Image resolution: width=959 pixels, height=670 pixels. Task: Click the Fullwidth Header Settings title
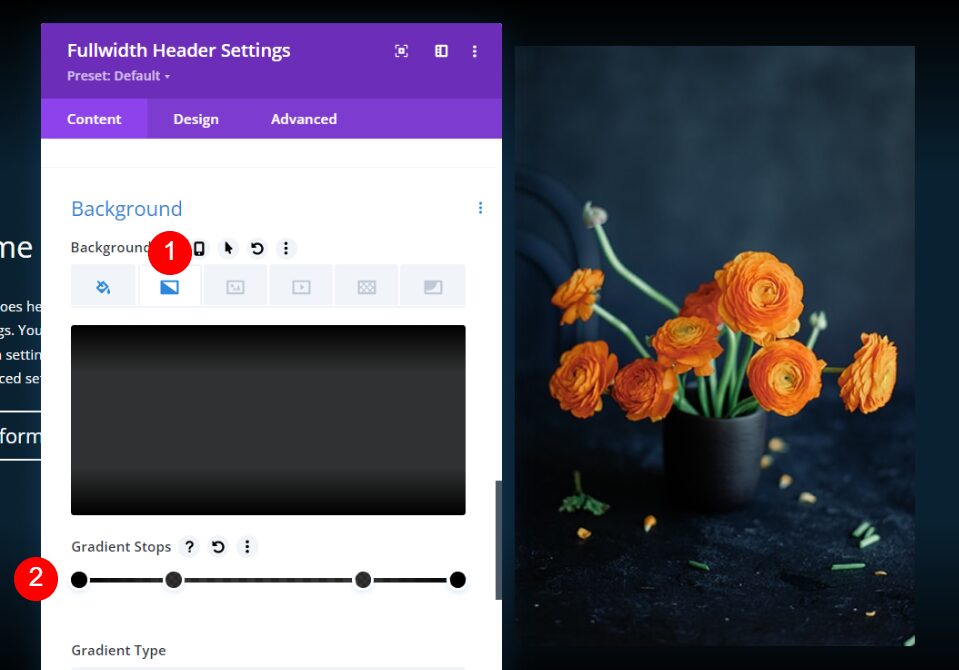179,50
